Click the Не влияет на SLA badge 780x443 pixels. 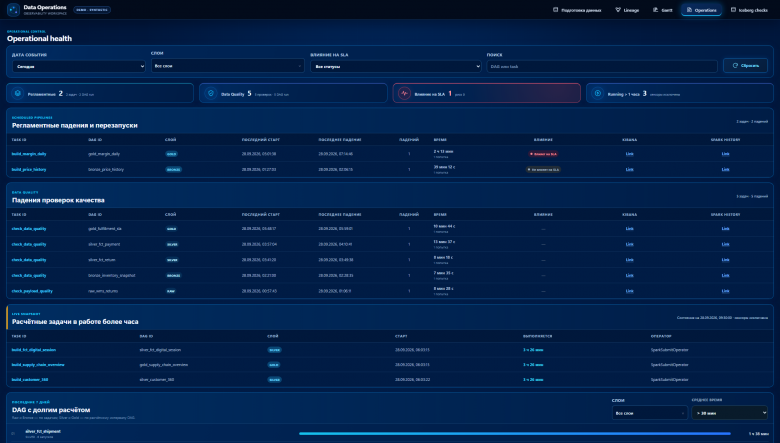543,170
